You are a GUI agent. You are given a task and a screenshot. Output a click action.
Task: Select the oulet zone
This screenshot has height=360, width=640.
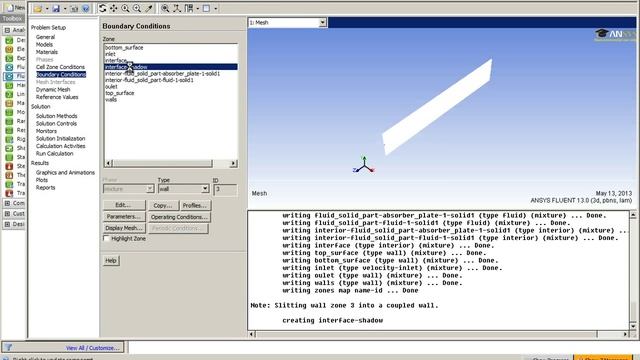pos(111,87)
